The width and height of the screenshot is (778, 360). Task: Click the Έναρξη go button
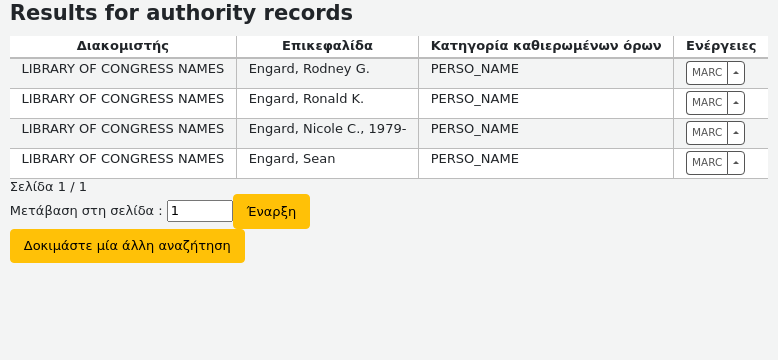271,212
